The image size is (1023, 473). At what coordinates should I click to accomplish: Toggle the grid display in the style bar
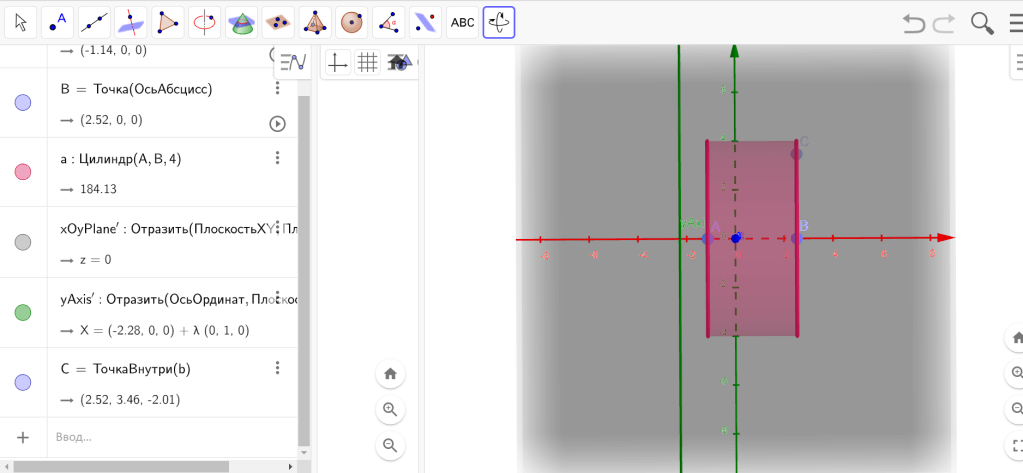[368, 63]
